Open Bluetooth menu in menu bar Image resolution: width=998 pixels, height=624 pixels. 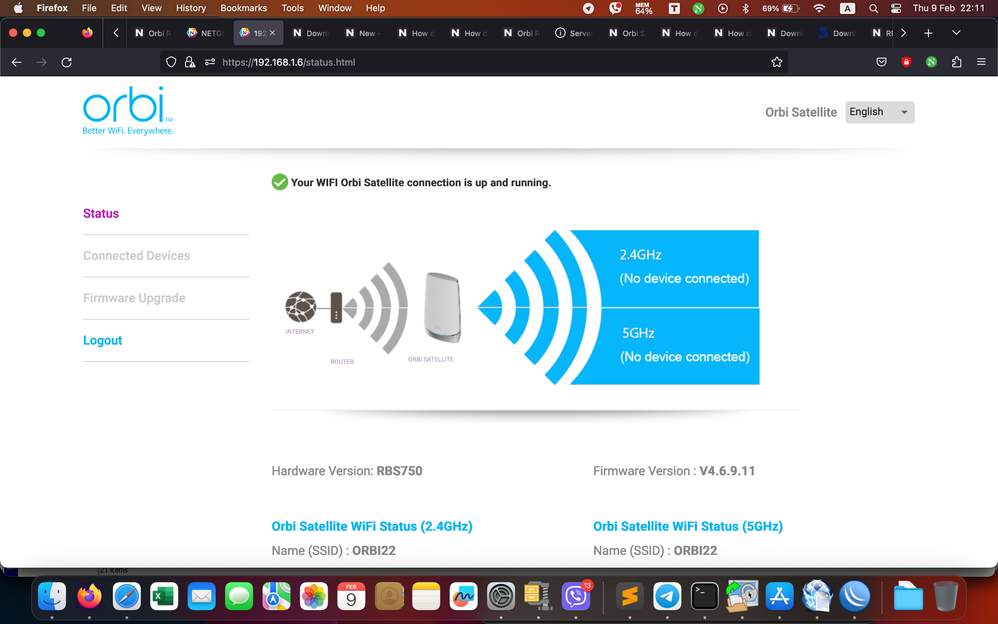pos(745,8)
